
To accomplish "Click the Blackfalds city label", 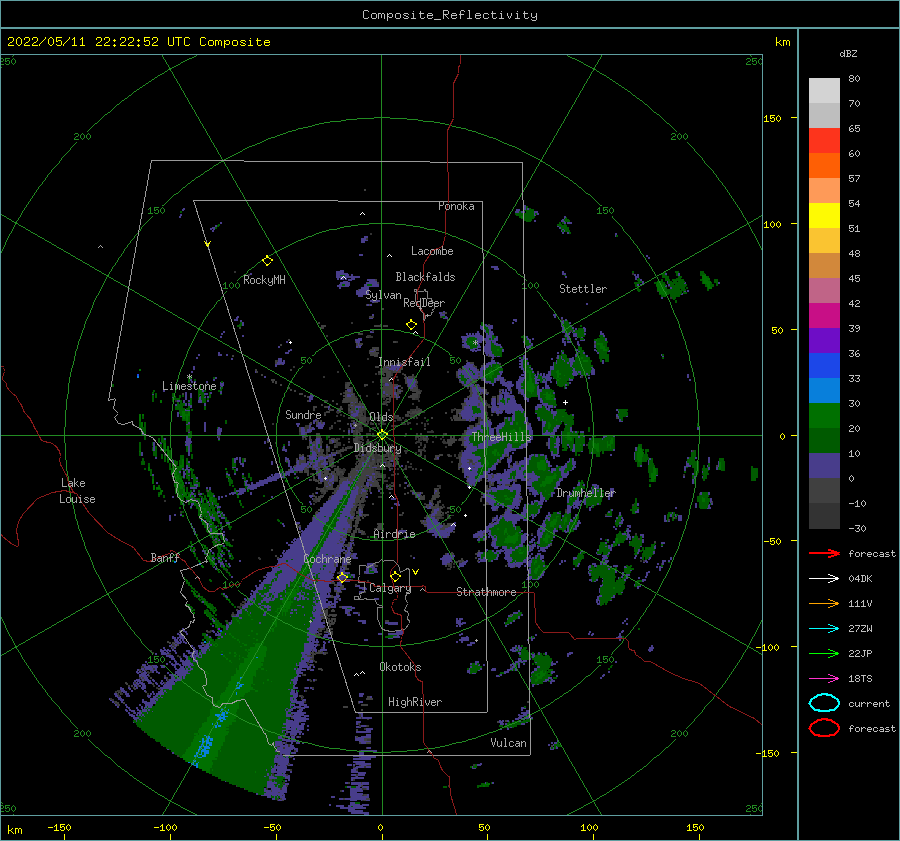I will point(425,277).
